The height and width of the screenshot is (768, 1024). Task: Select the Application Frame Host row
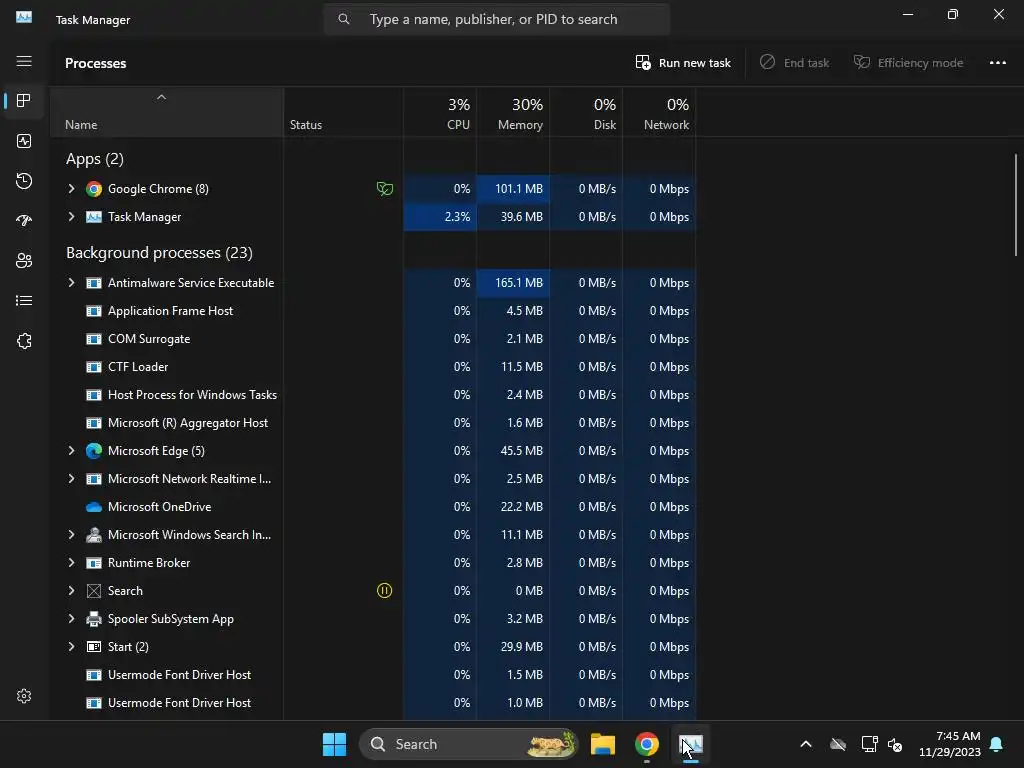pos(373,311)
